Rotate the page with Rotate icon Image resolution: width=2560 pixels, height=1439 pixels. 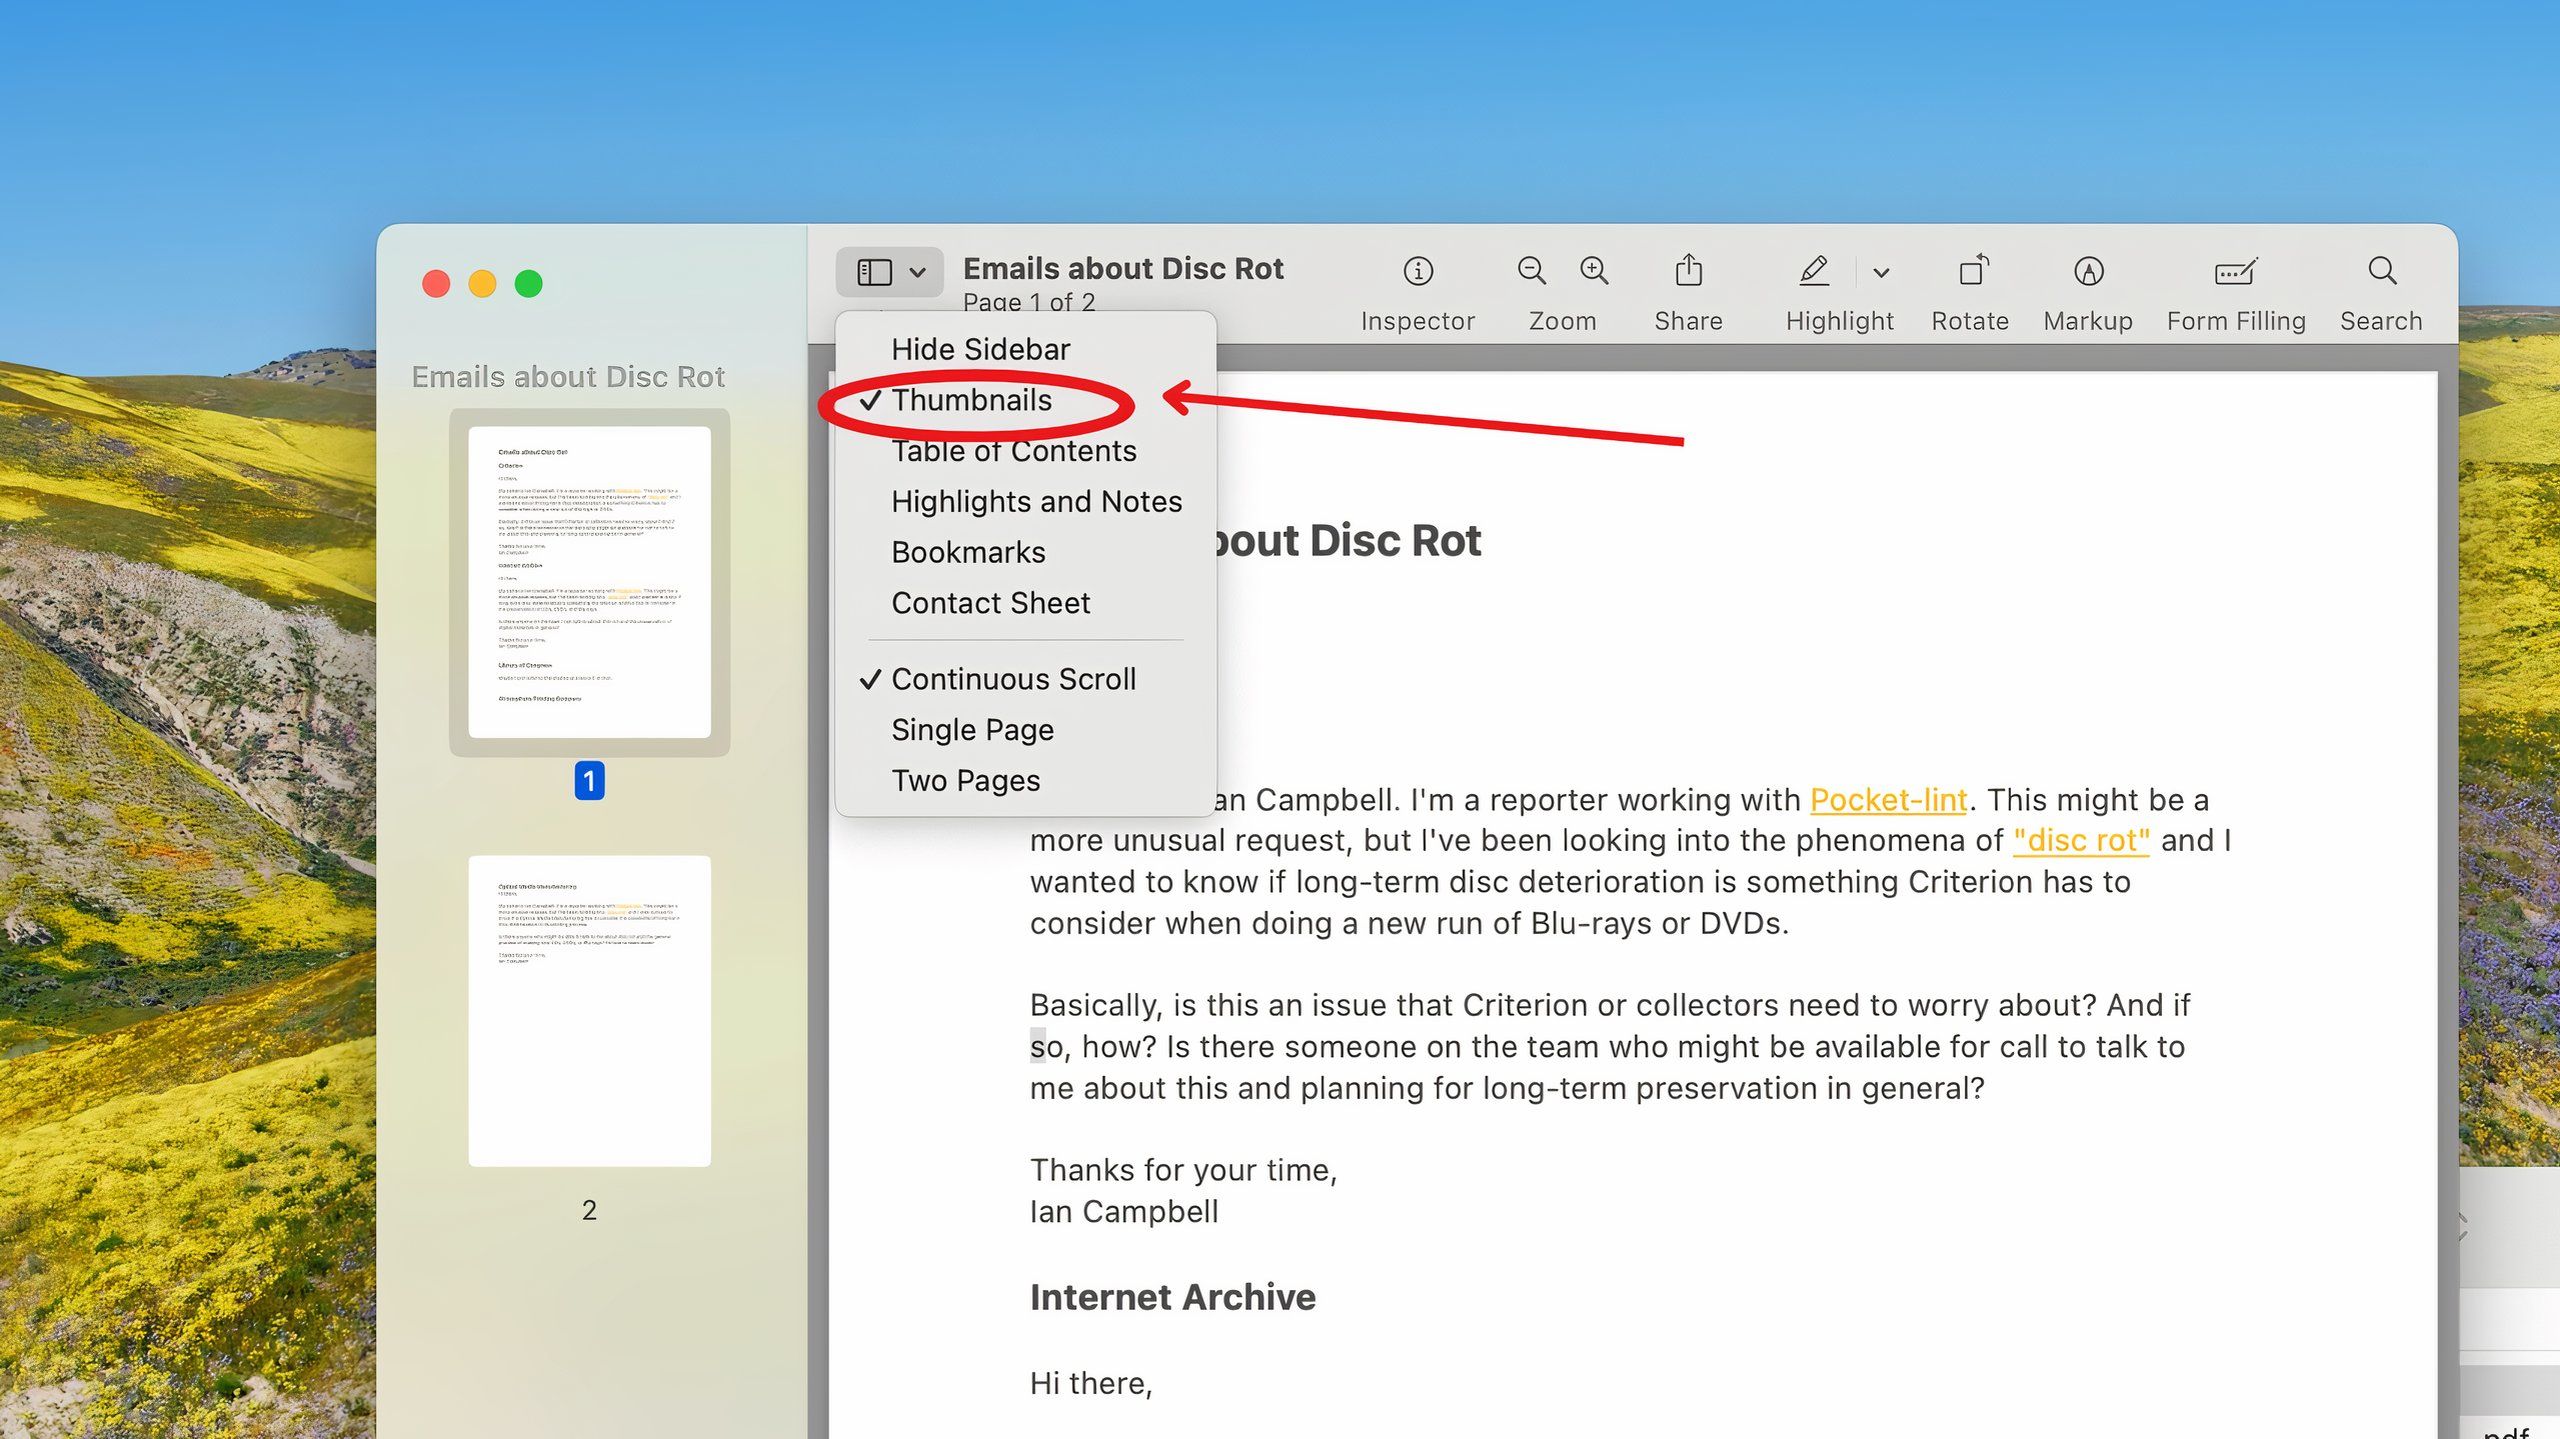pyautogui.click(x=1972, y=270)
